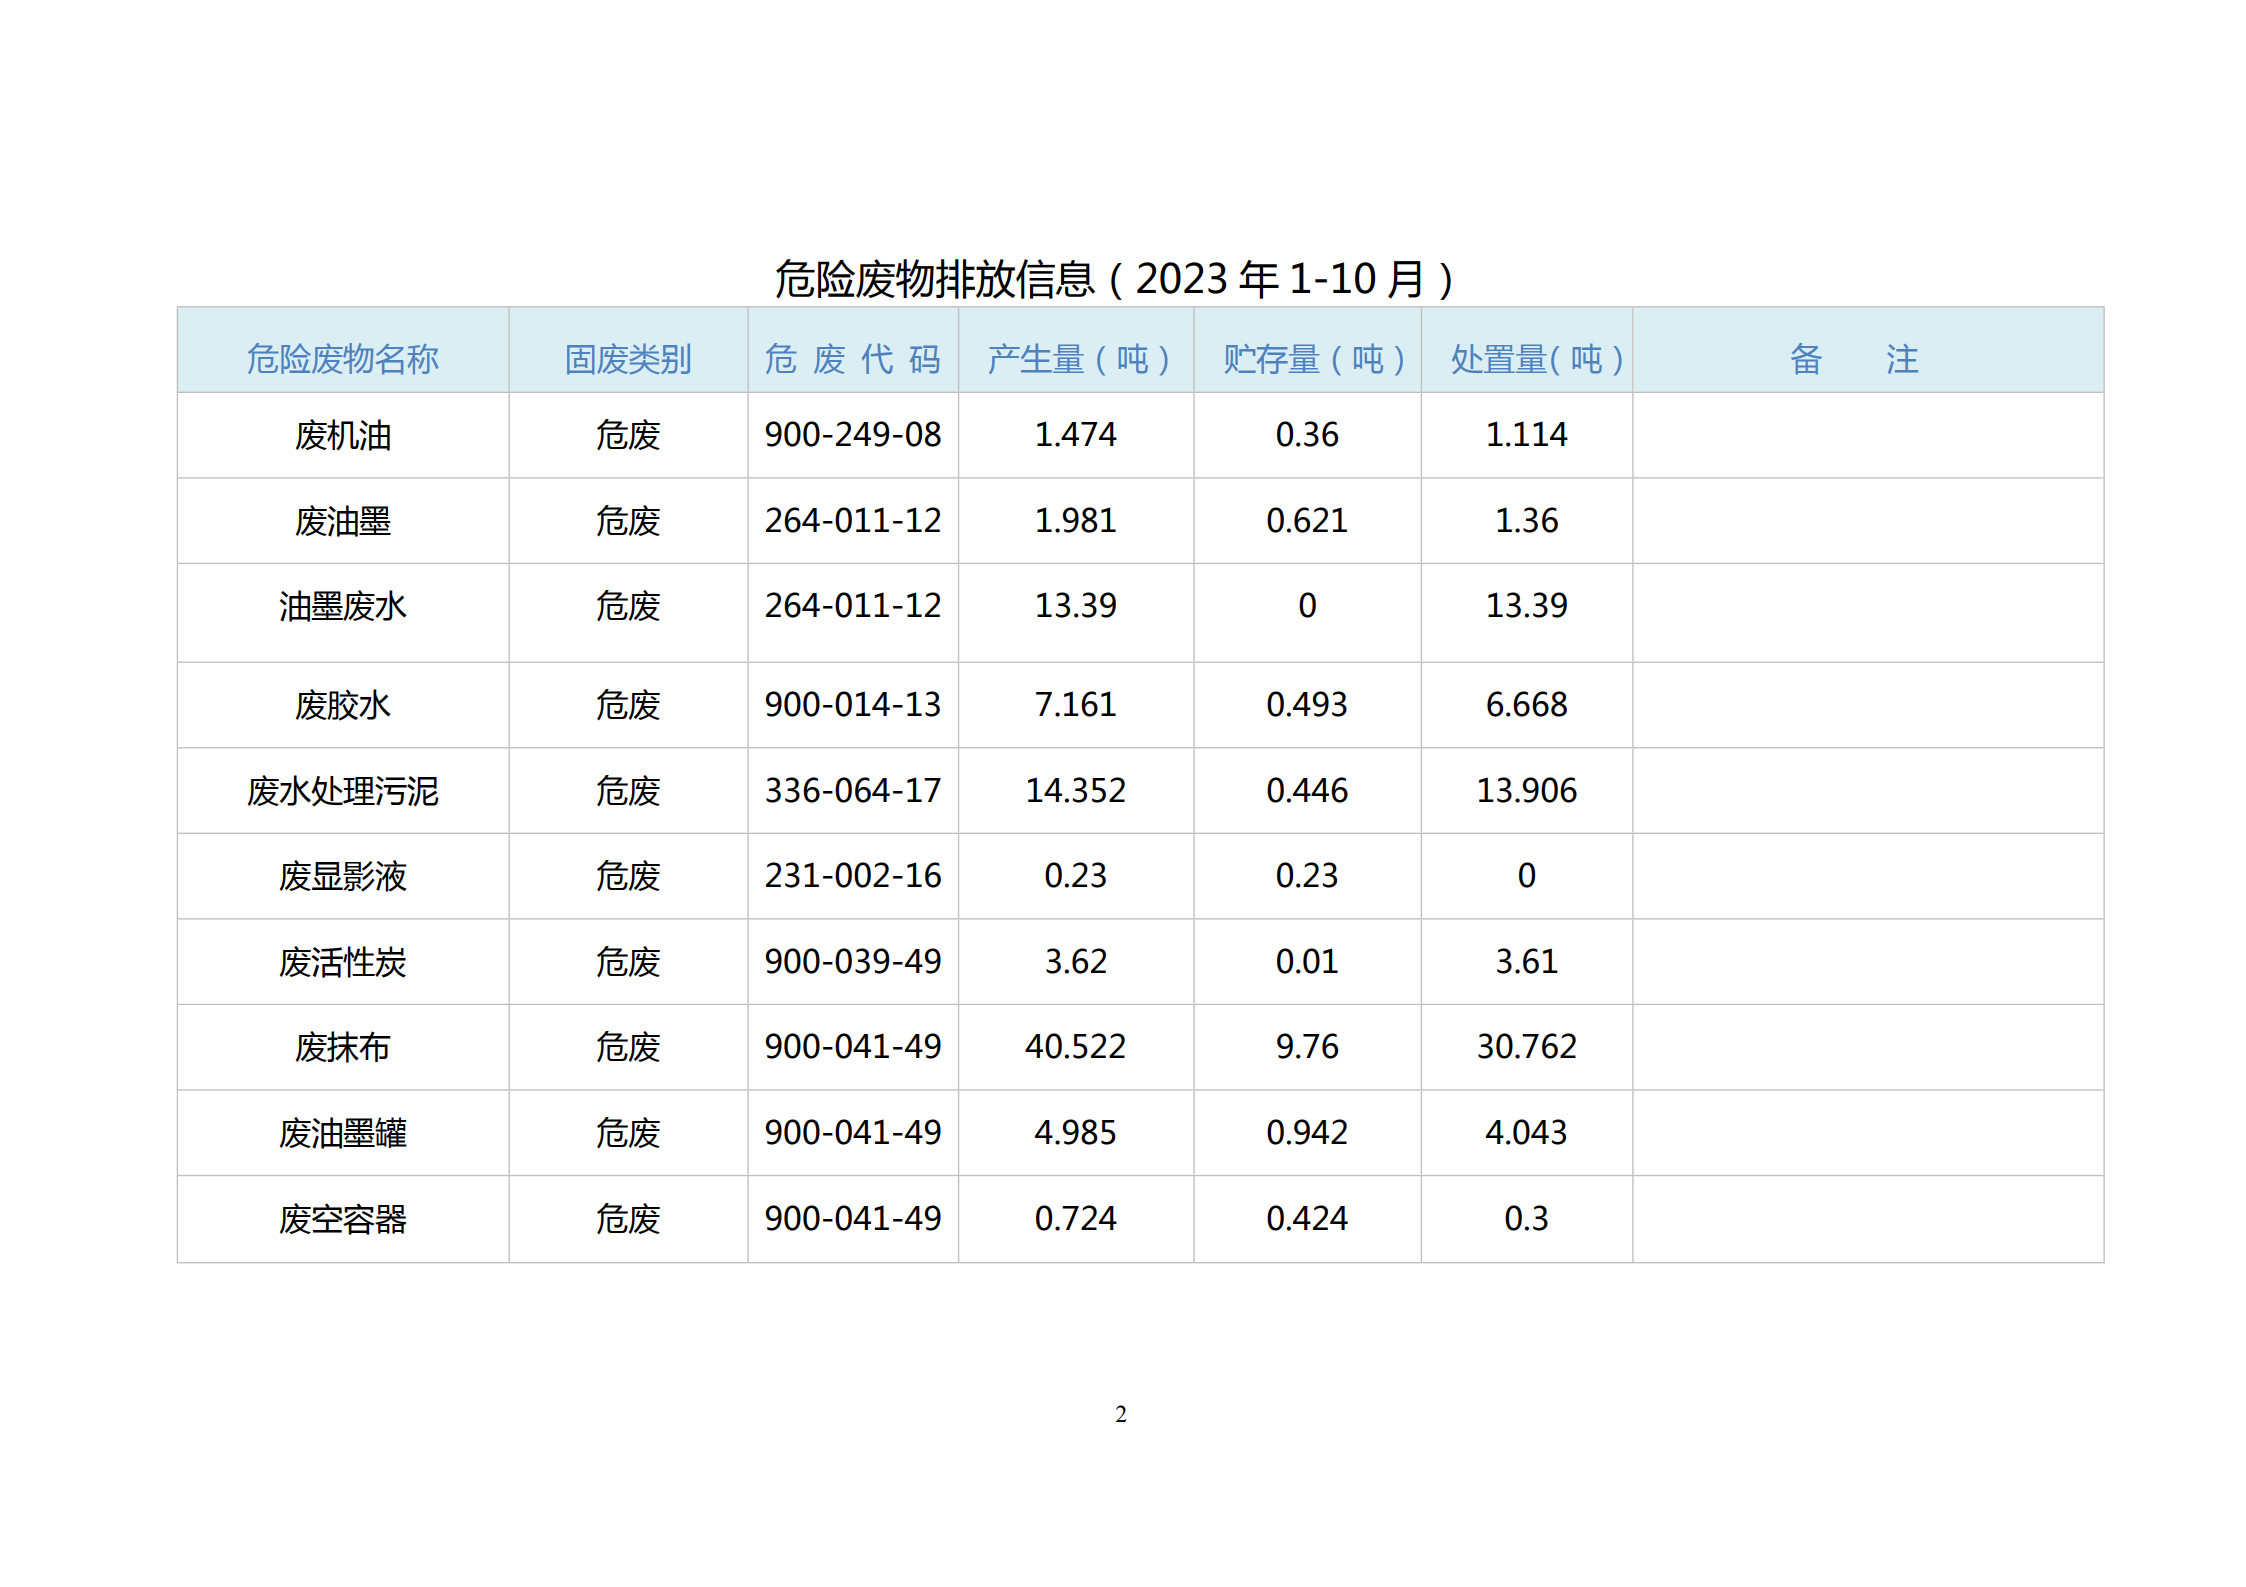Click the value 40.522 in 废抹布 row
Viewport: 2246px width, 1587px height.
click(x=1077, y=1047)
